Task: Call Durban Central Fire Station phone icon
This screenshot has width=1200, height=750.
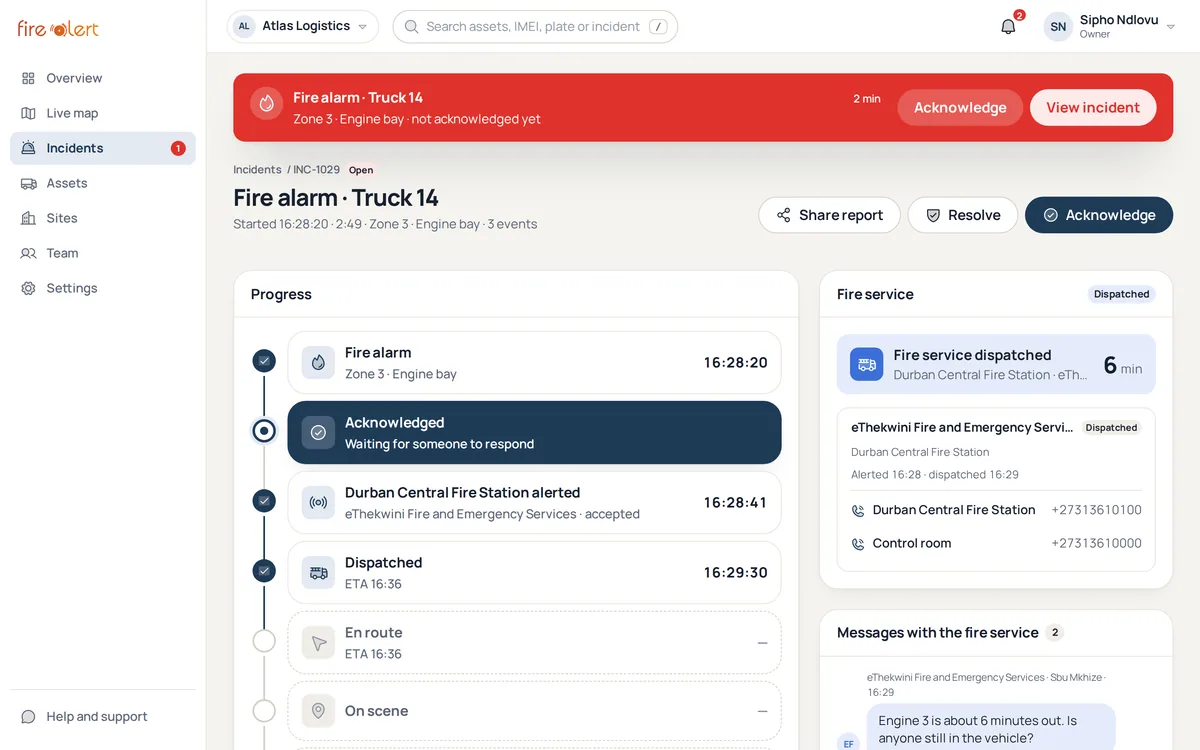Action: pos(857,510)
